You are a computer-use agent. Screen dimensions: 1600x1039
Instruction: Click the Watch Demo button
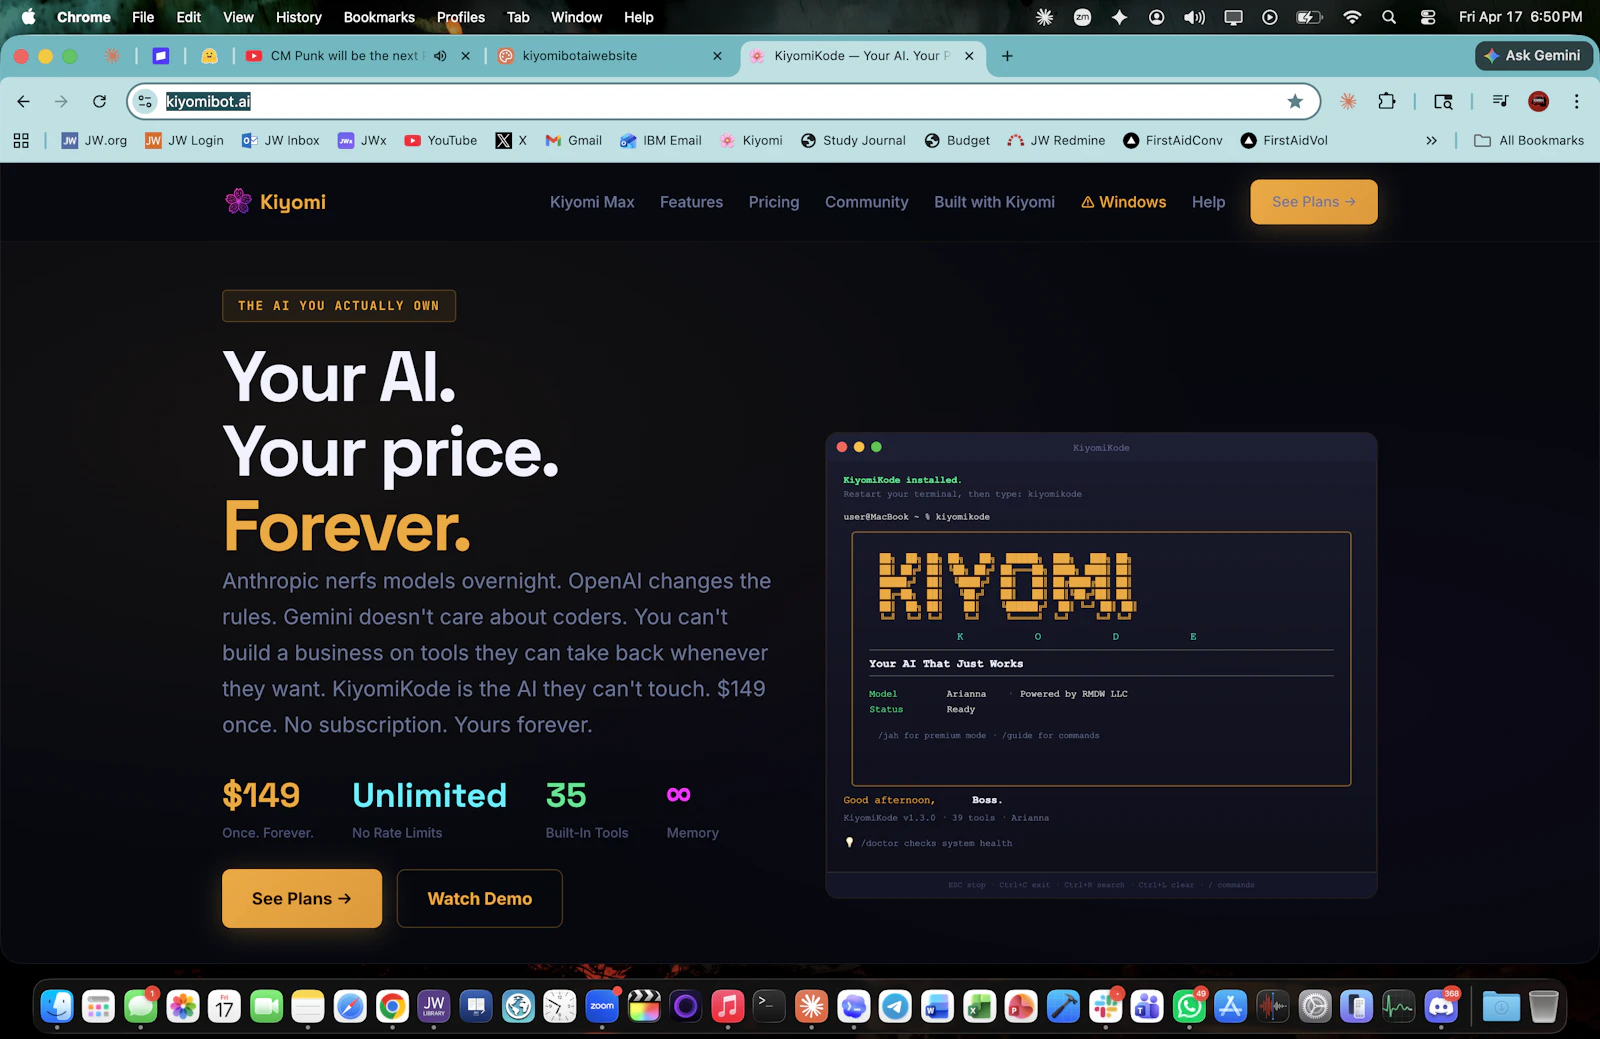click(x=479, y=898)
